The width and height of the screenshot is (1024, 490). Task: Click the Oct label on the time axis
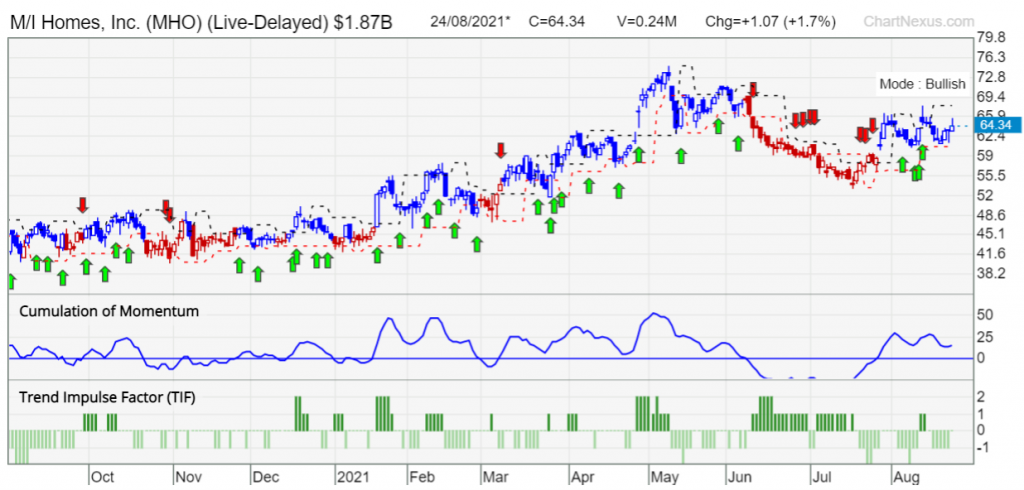(x=103, y=477)
